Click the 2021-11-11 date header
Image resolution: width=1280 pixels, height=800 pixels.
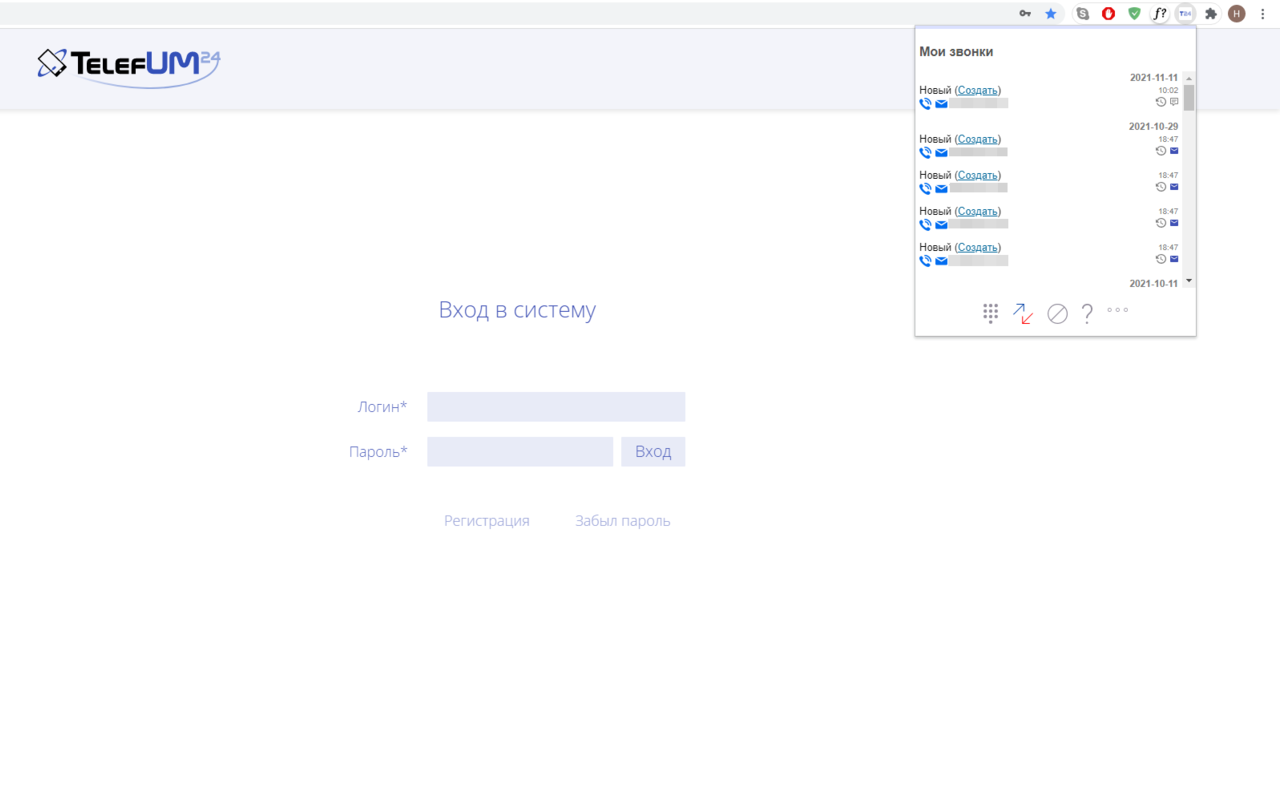(1154, 78)
